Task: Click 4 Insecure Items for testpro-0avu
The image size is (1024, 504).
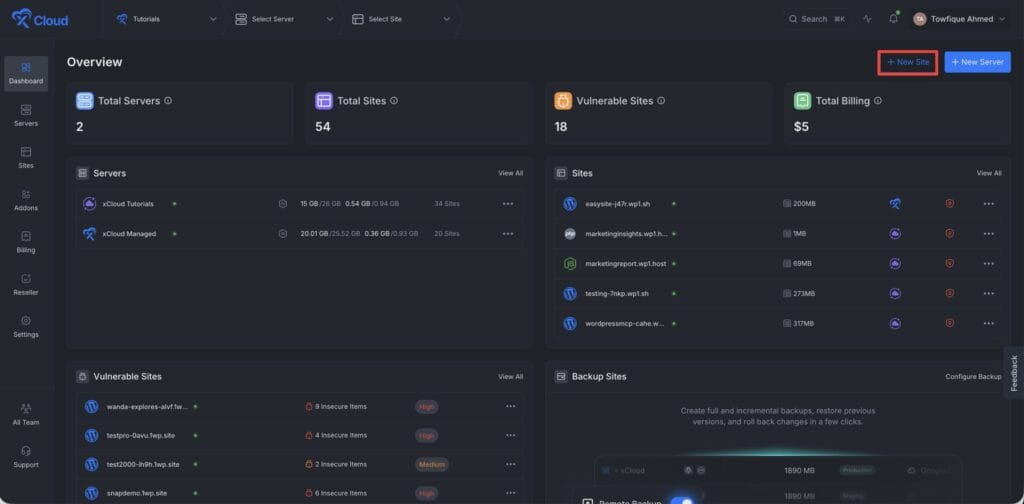Action: point(336,435)
